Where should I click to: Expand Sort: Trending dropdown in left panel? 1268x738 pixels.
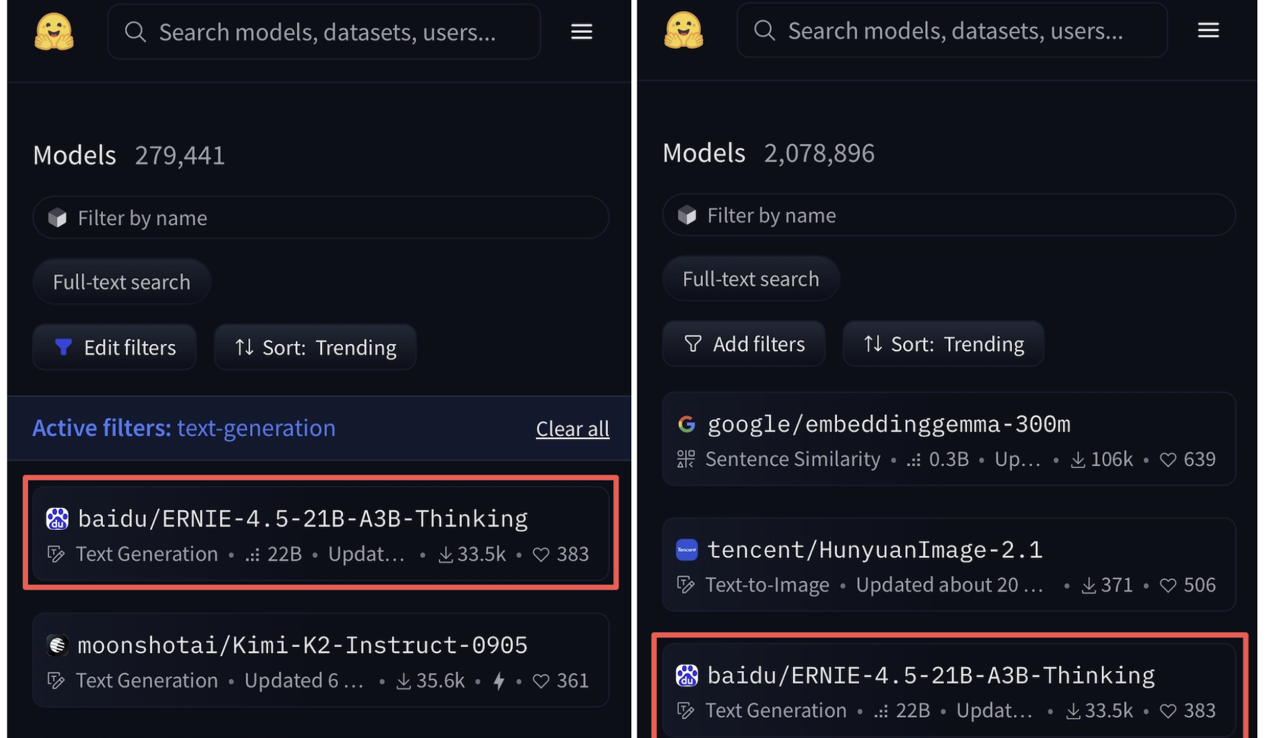pyautogui.click(x=315, y=347)
